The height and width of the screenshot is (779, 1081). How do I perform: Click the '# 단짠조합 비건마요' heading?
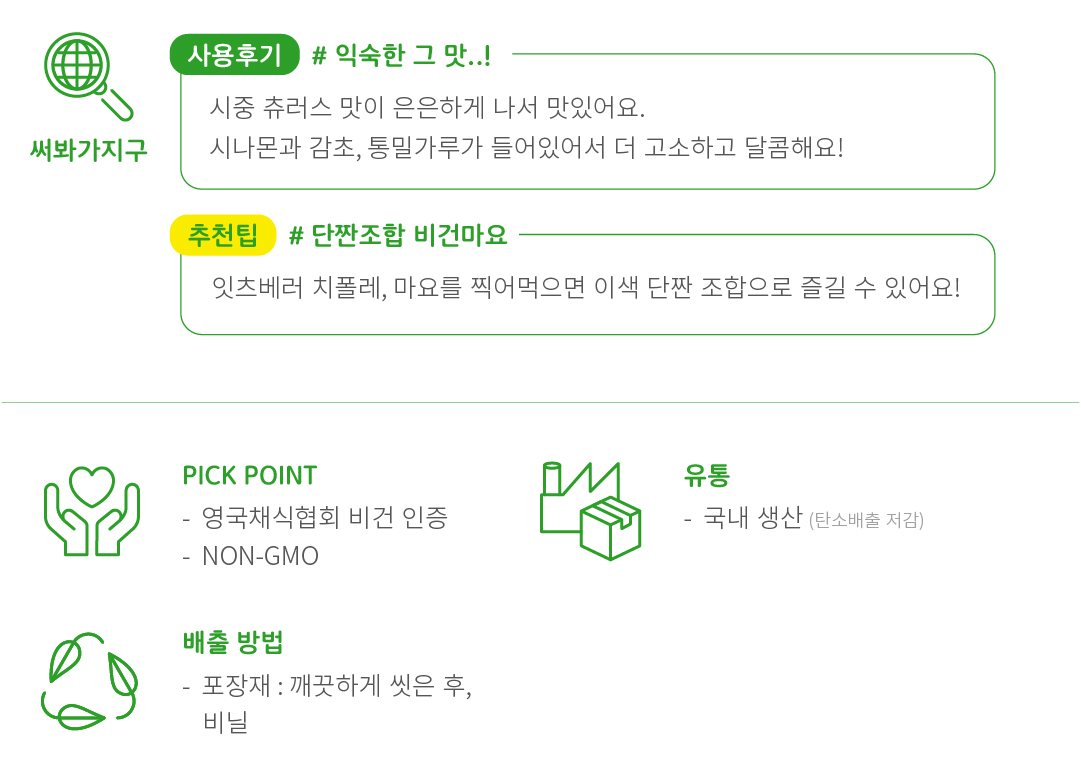[398, 236]
